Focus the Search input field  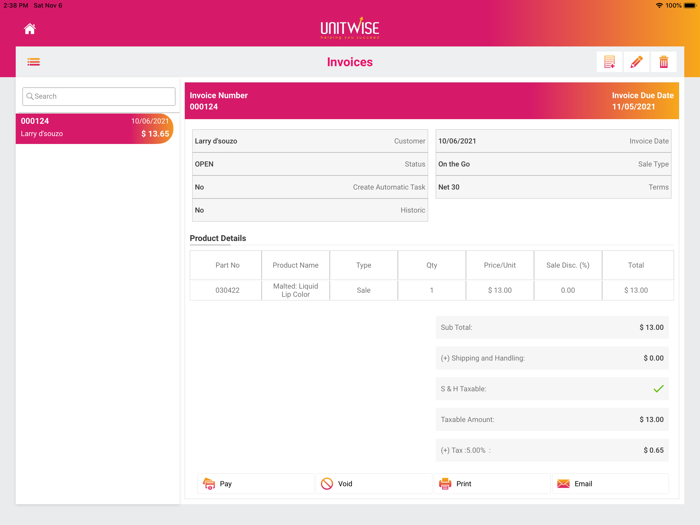pyautogui.click(x=99, y=96)
